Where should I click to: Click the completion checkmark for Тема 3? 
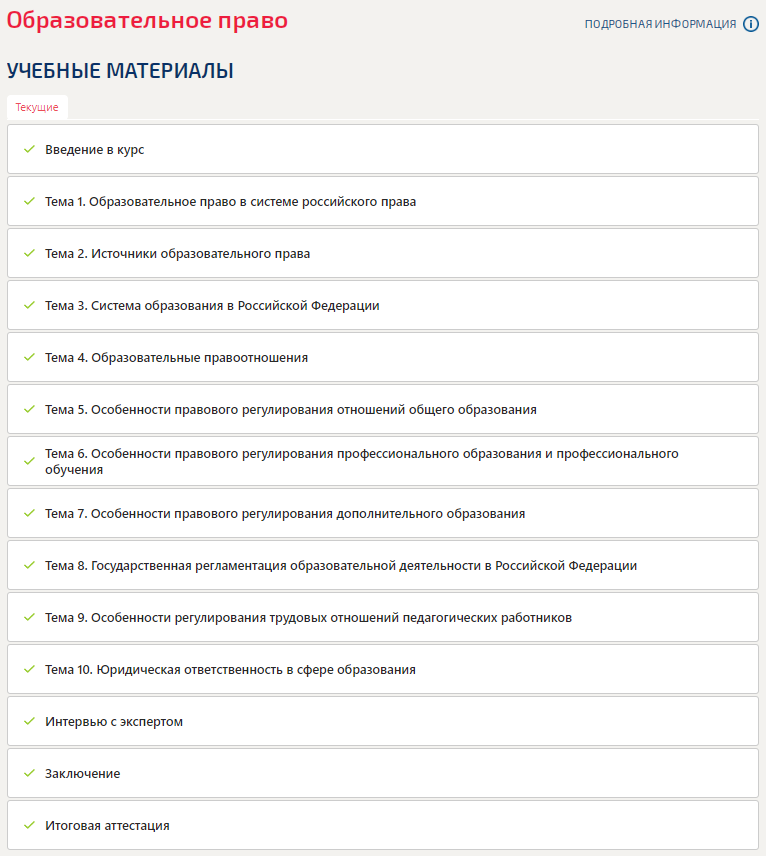[x=30, y=305]
